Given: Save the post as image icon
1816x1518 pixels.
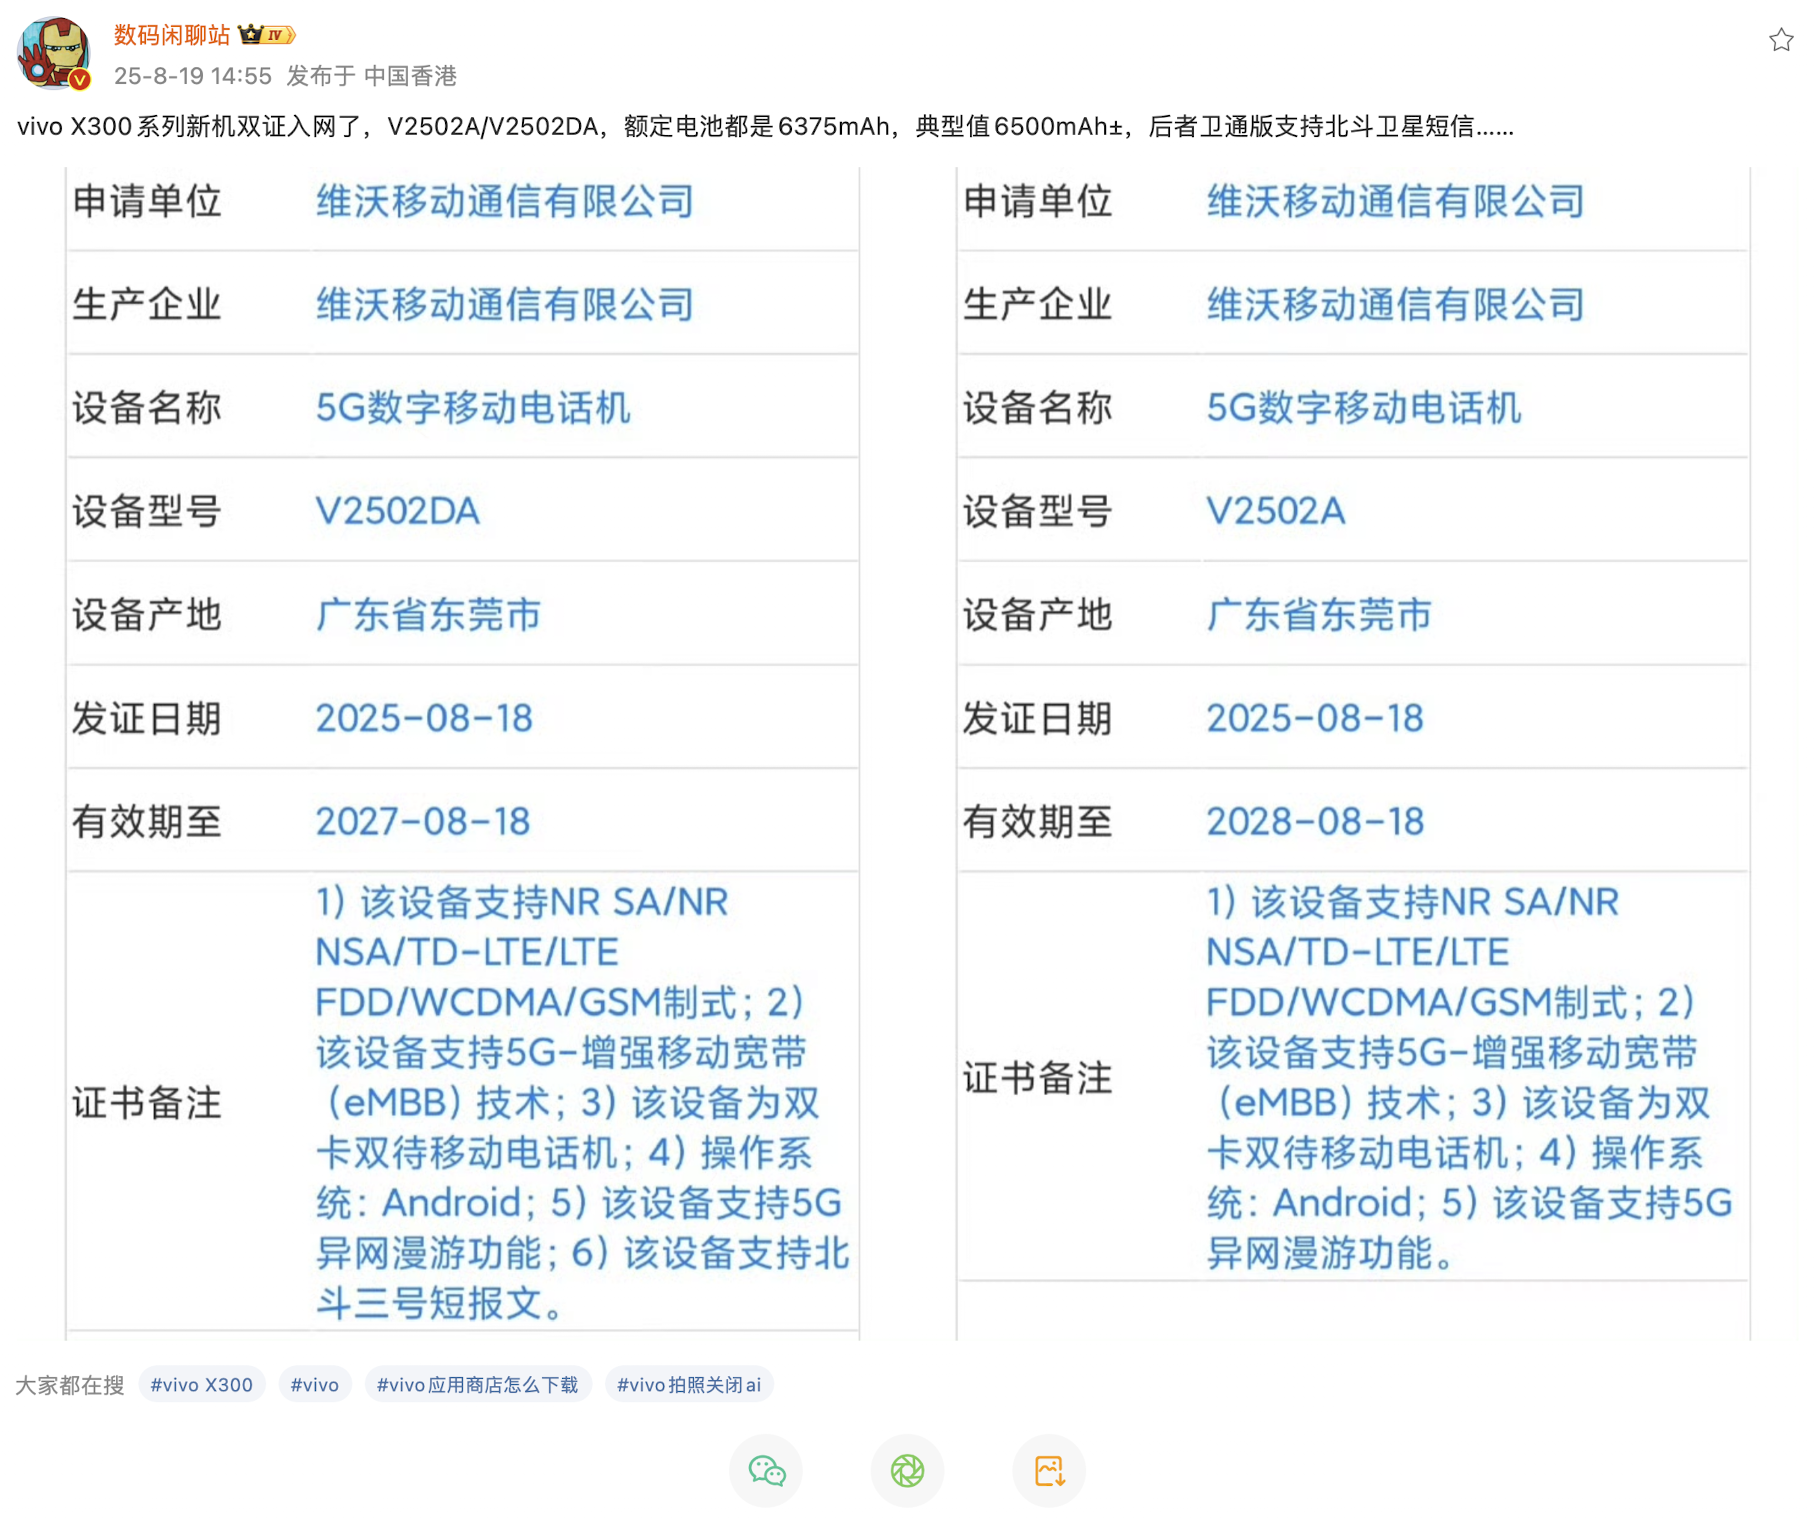Looking at the screenshot, I should 1049,1470.
